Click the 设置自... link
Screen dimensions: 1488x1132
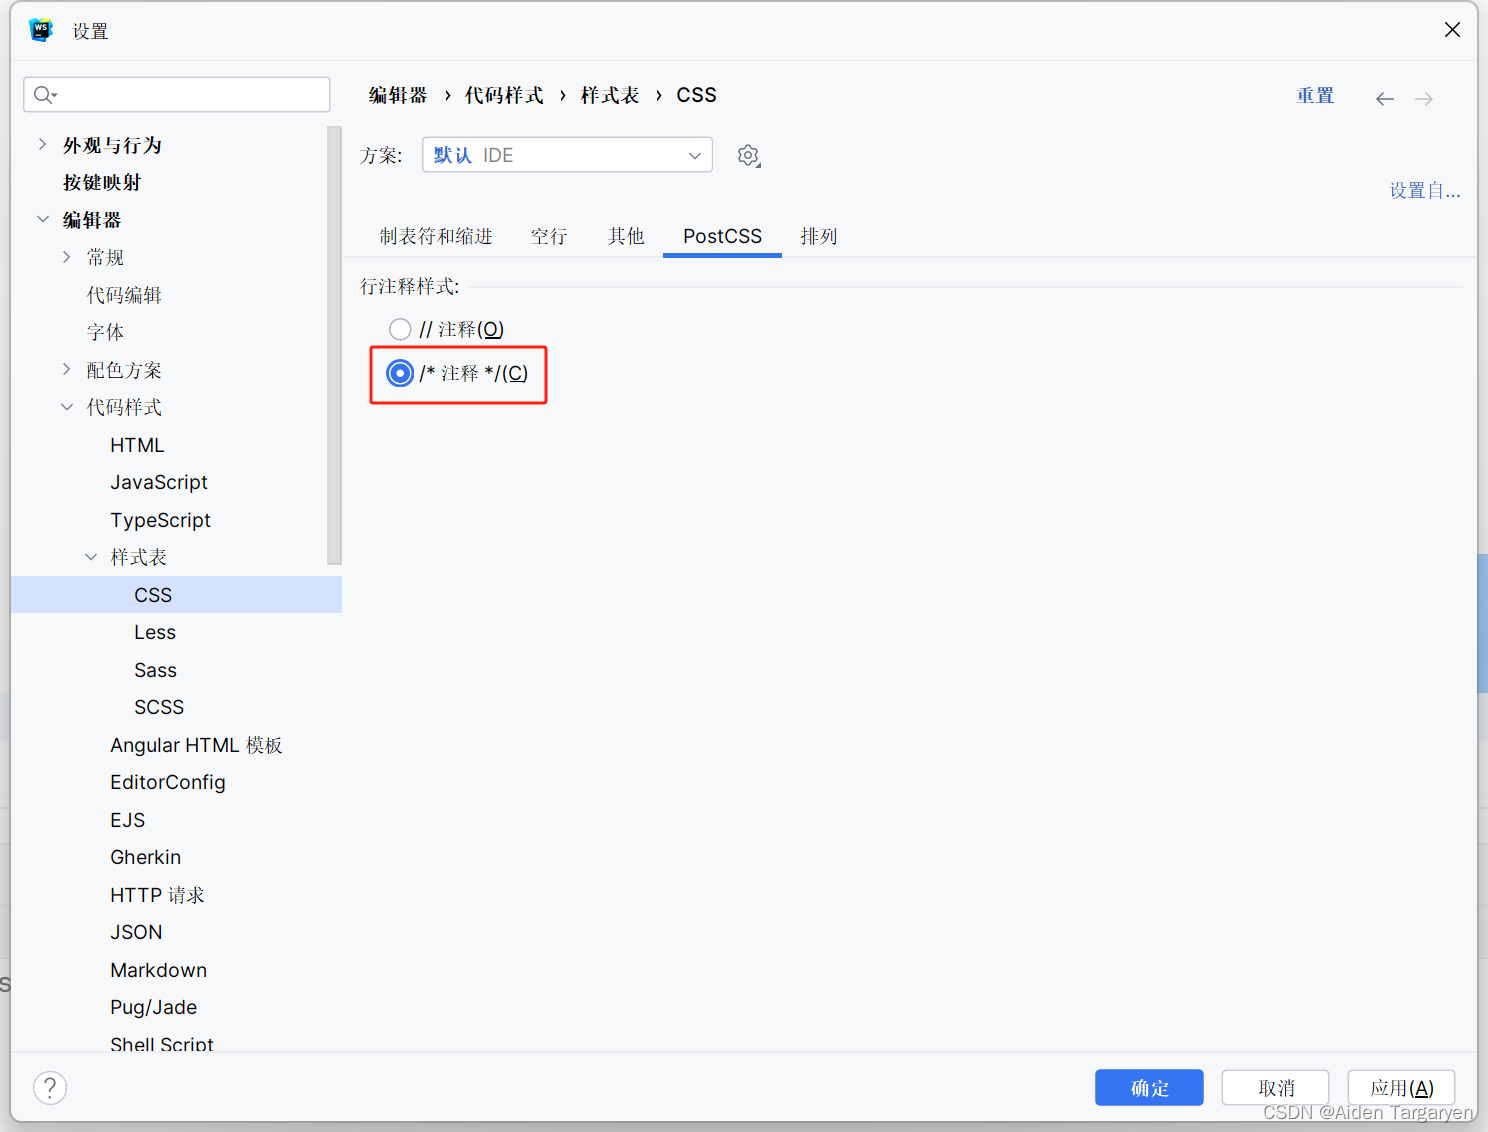(1424, 190)
